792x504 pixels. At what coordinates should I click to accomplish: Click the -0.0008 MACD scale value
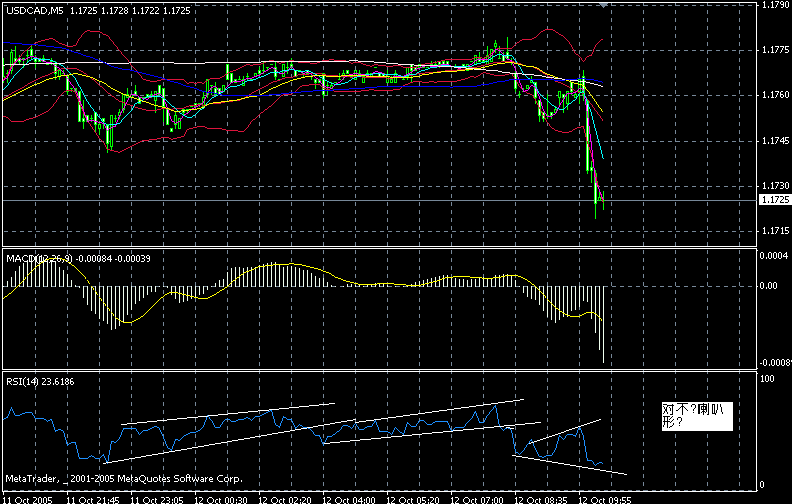(775, 363)
